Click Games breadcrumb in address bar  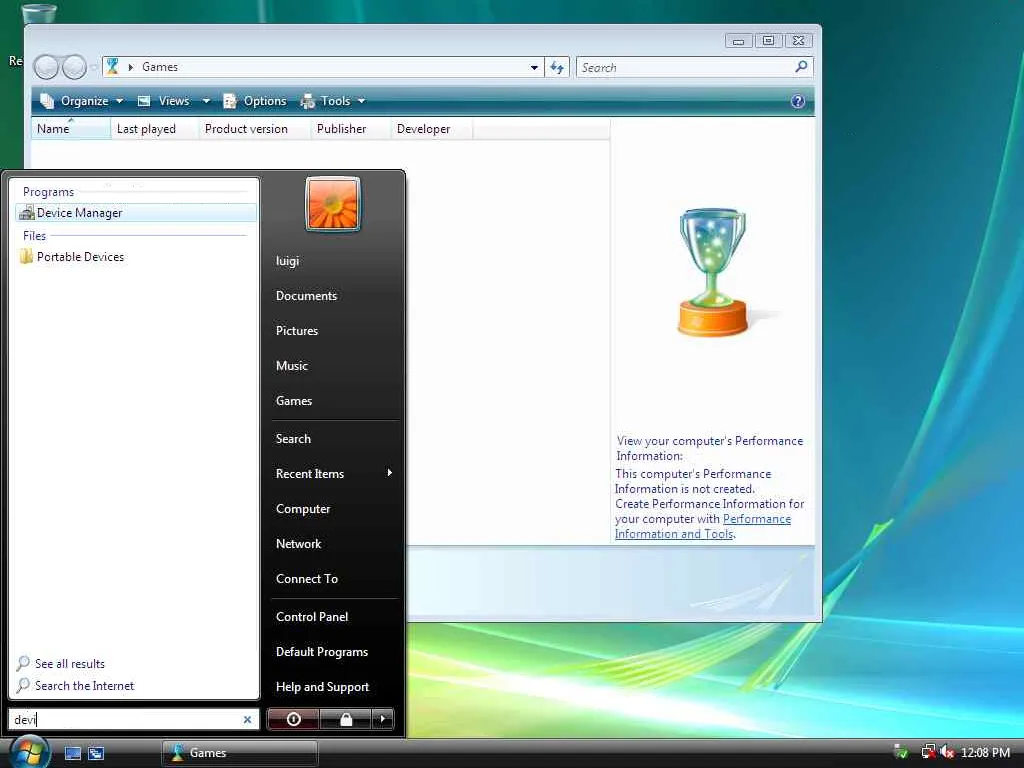coord(160,67)
